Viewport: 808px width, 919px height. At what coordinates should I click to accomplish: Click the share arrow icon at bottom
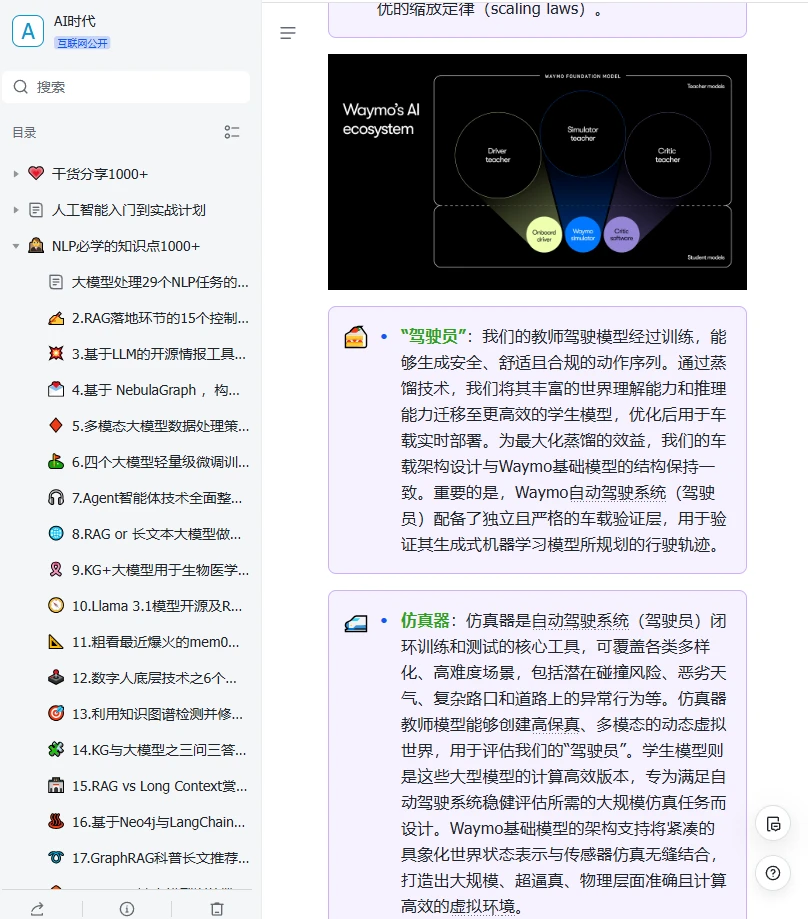tap(37, 909)
